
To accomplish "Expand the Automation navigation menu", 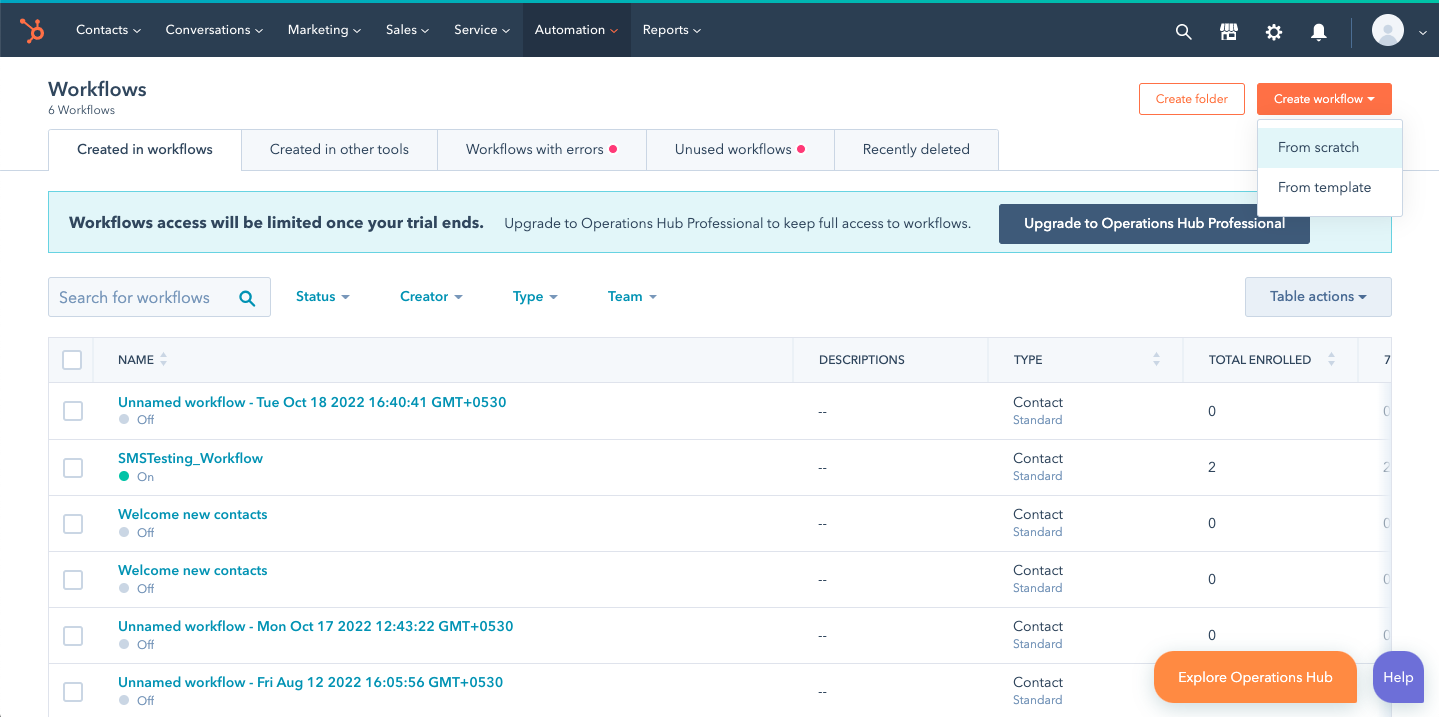I will (576, 30).
